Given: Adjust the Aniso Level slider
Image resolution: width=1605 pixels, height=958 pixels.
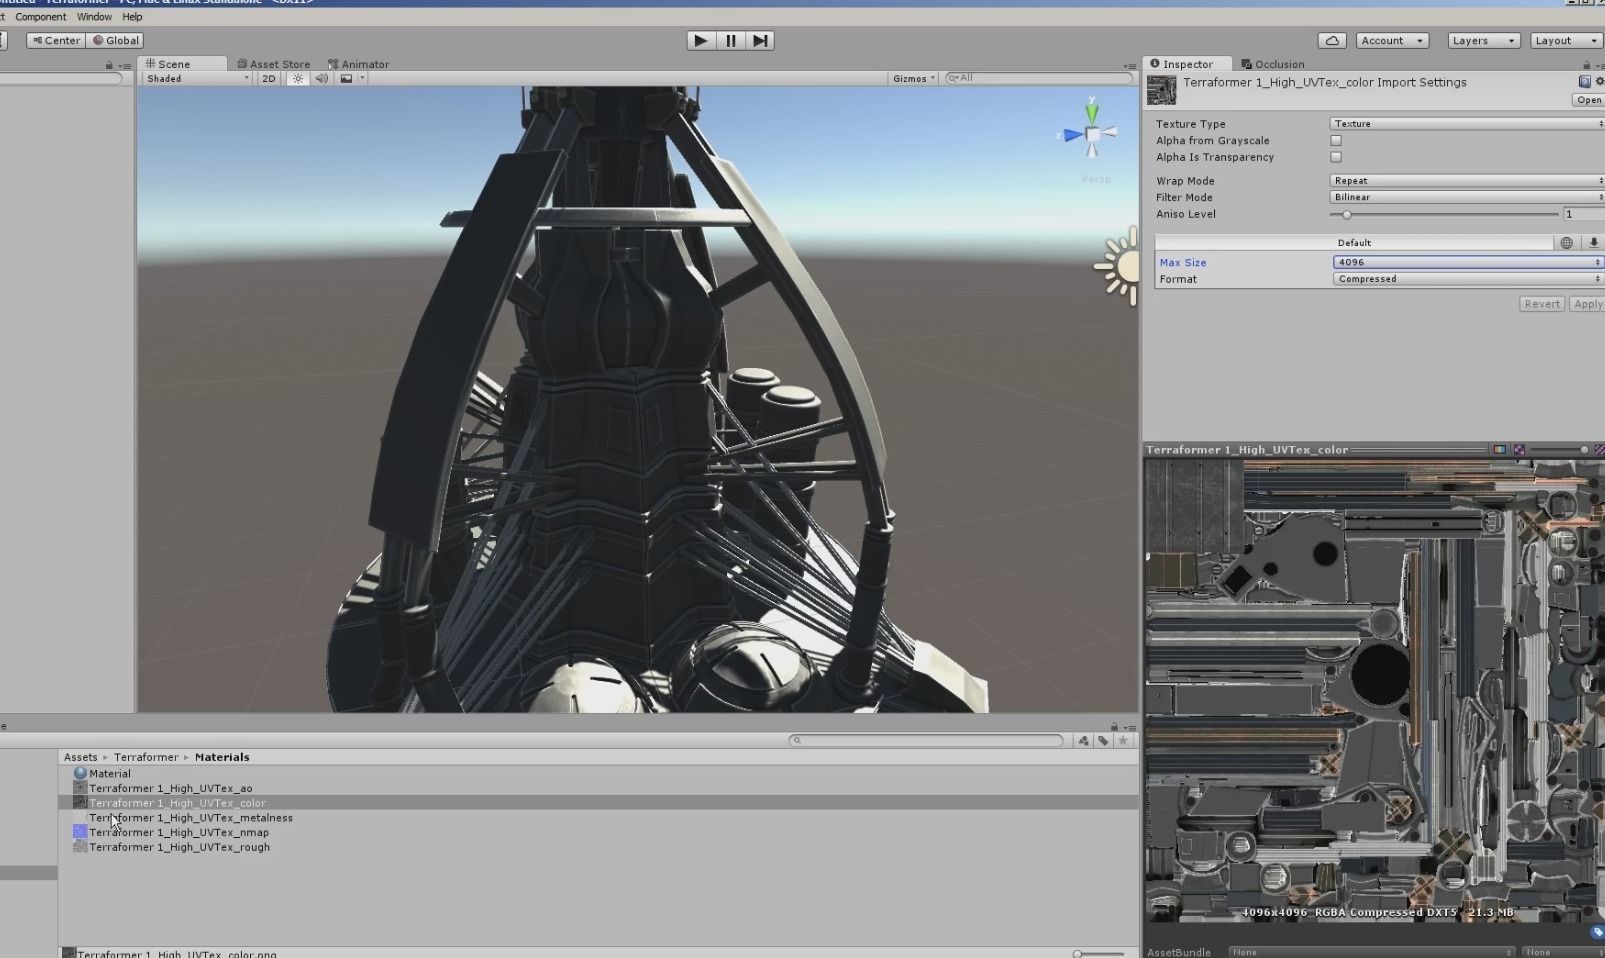Looking at the screenshot, I should coord(1444,214).
